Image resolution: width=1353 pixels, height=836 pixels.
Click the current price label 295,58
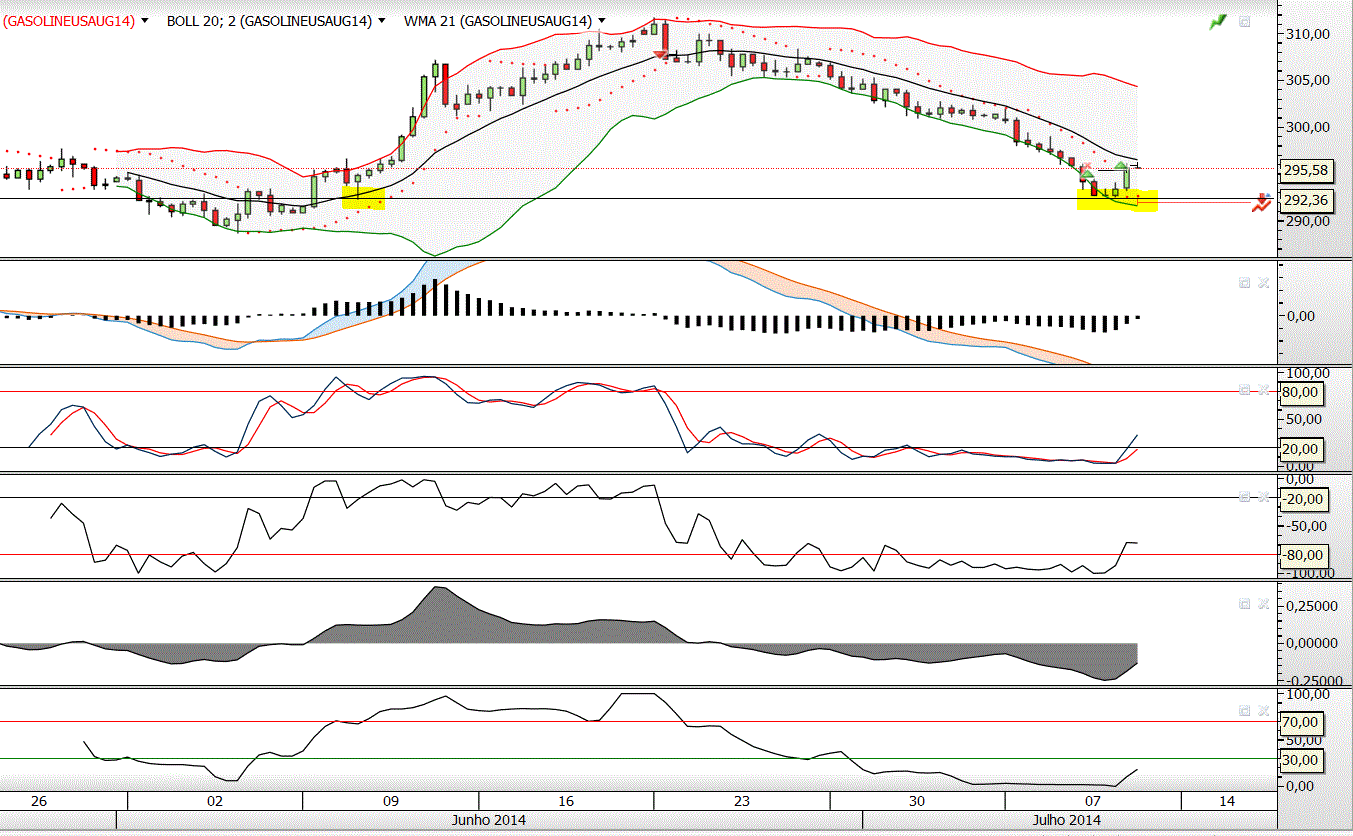point(1306,170)
